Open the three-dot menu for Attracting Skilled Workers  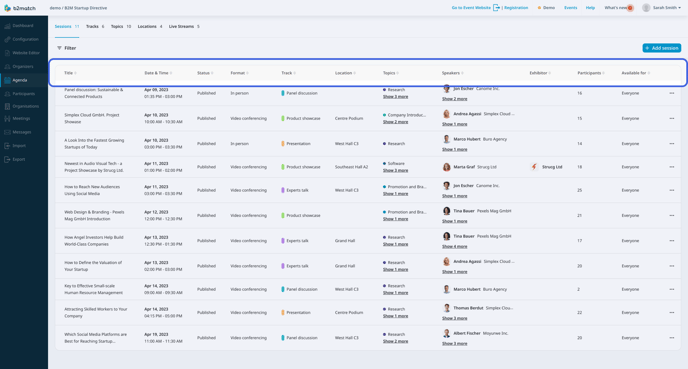pyautogui.click(x=671, y=312)
